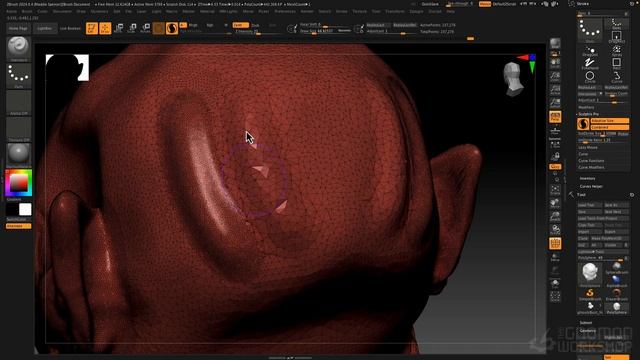Select FreeHand stroke type

[x=590, y=64]
